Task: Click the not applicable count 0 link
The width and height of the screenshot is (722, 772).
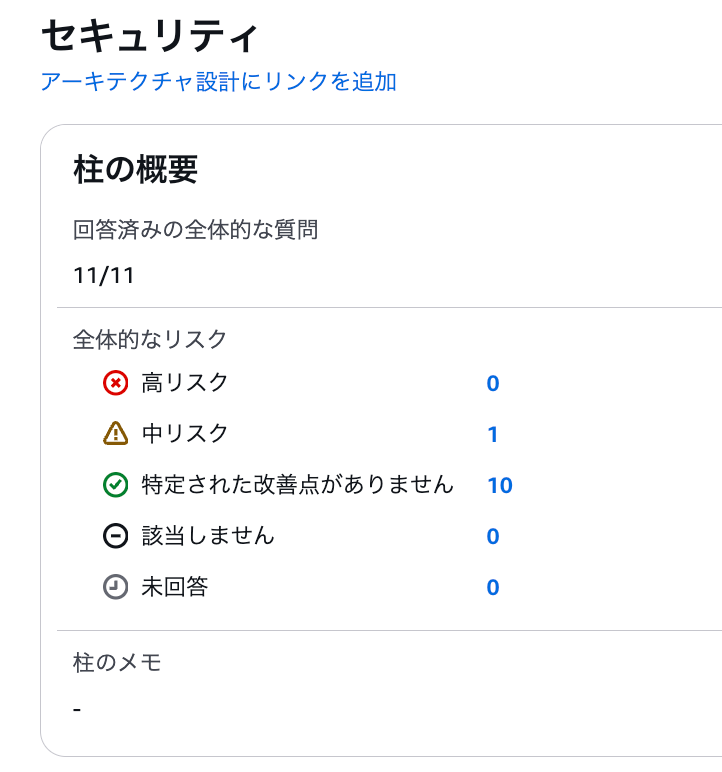Action: click(493, 537)
